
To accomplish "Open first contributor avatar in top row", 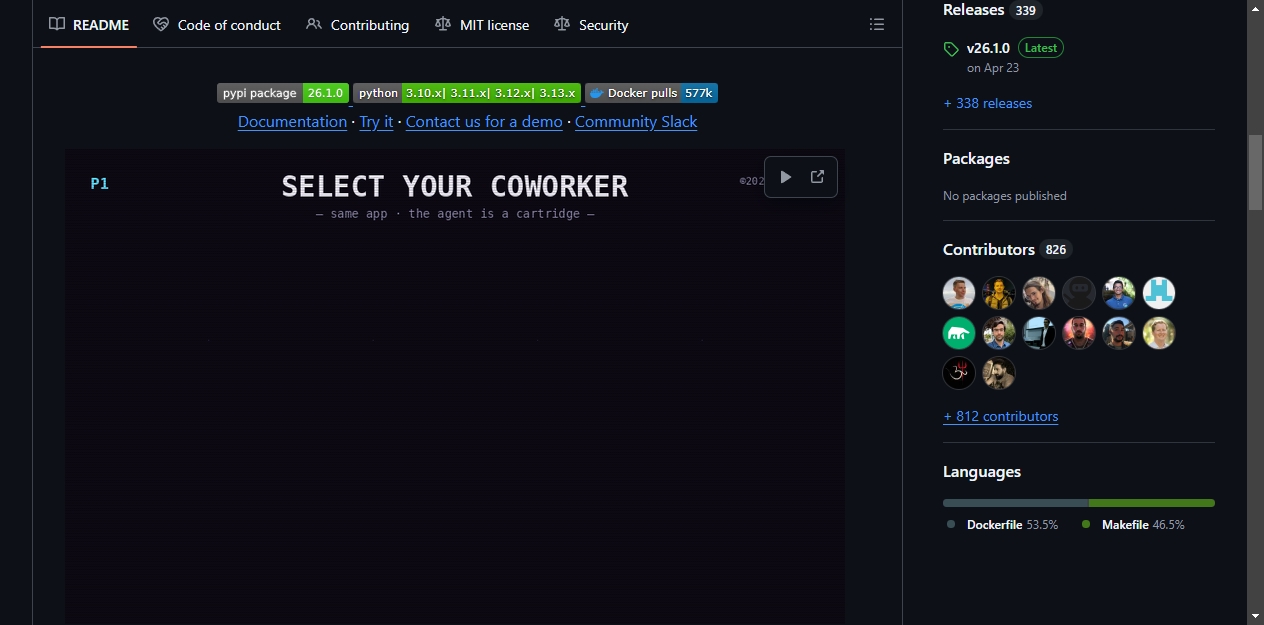I will [959, 293].
